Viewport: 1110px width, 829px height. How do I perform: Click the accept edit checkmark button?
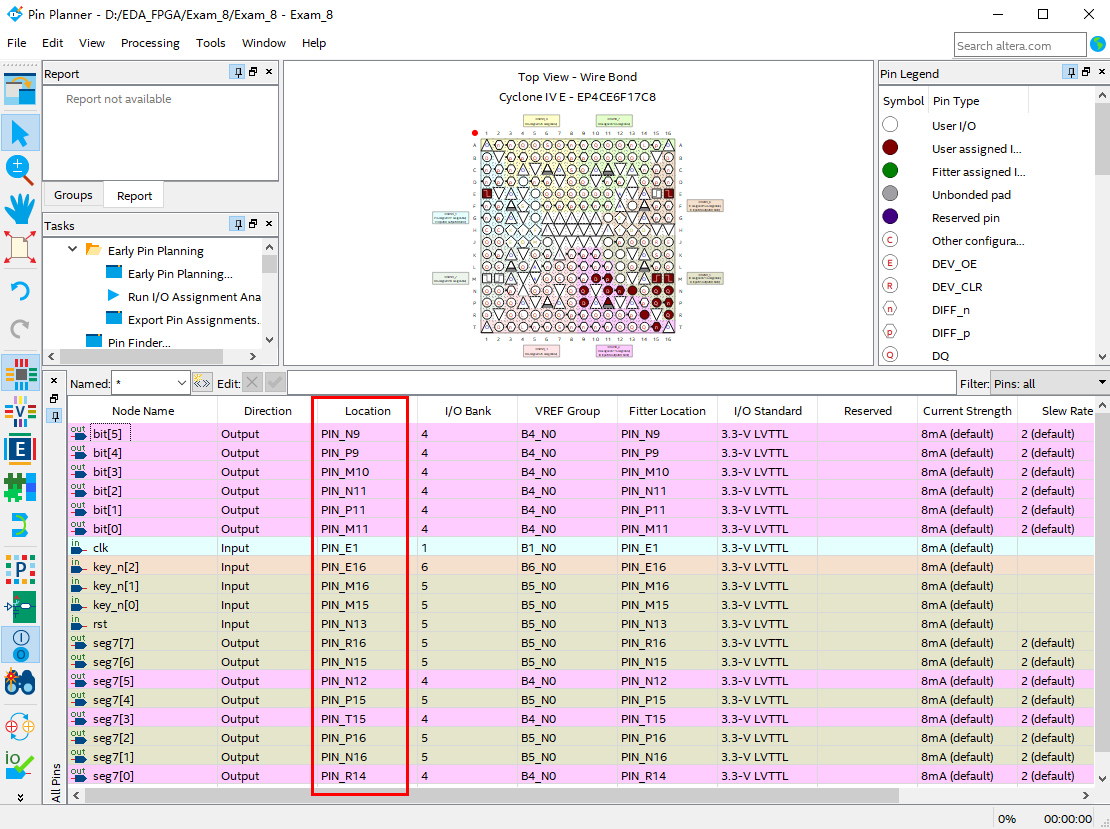[275, 383]
